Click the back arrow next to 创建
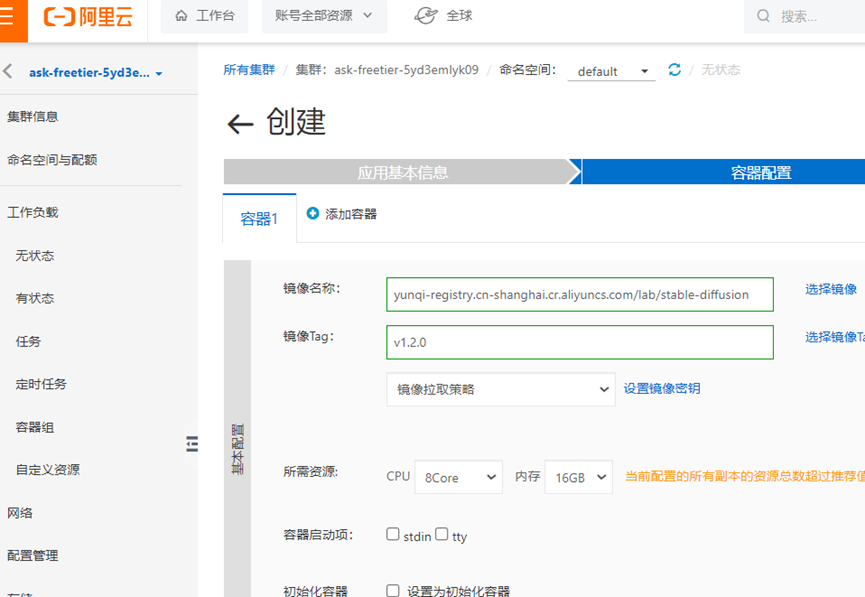The width and height of the screenshot is (865, 597). (238, 122)
